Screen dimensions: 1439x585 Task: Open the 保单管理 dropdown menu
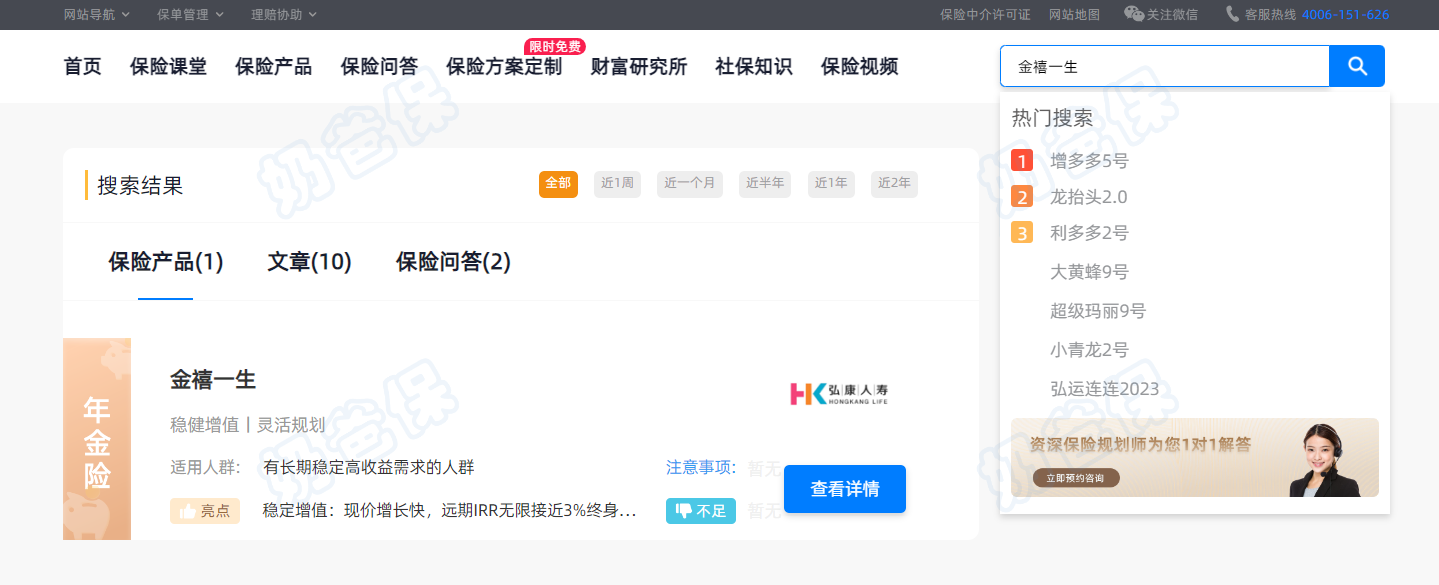point(190,15)
